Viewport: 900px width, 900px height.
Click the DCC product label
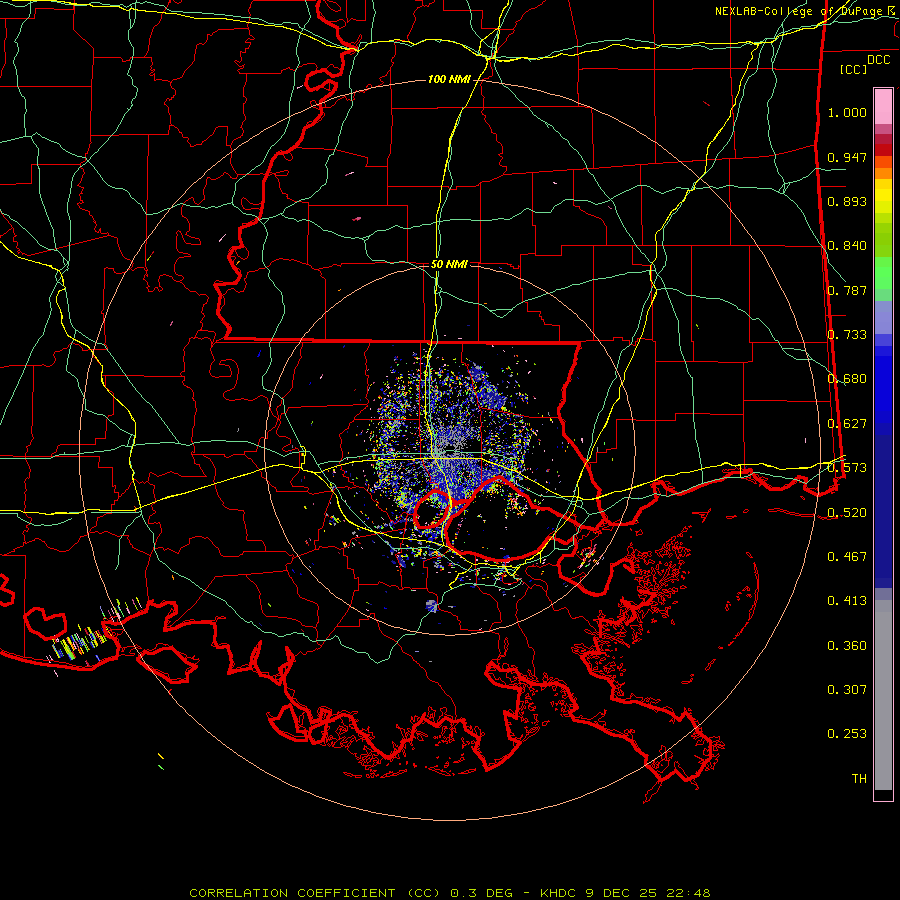879,60
